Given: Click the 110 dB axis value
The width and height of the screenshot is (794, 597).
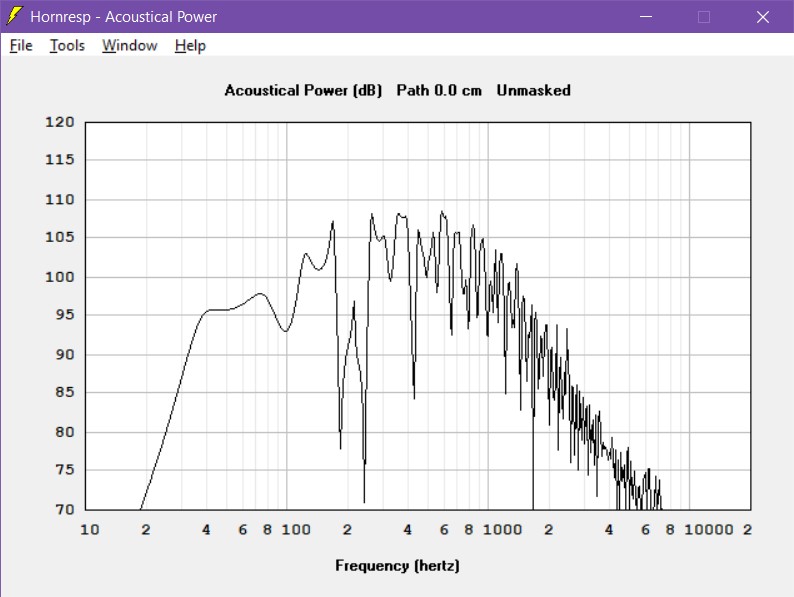Looking at the screenshot, I should click(60, 200).
